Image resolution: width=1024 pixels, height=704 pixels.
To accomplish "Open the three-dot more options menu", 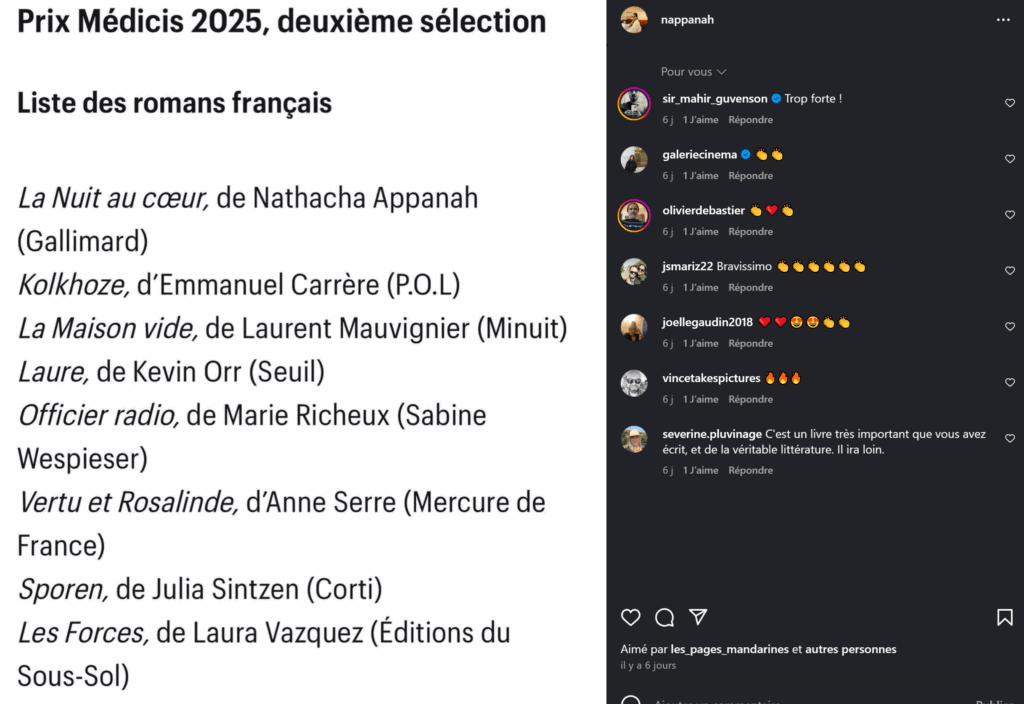I will (x=1003, y=20).
